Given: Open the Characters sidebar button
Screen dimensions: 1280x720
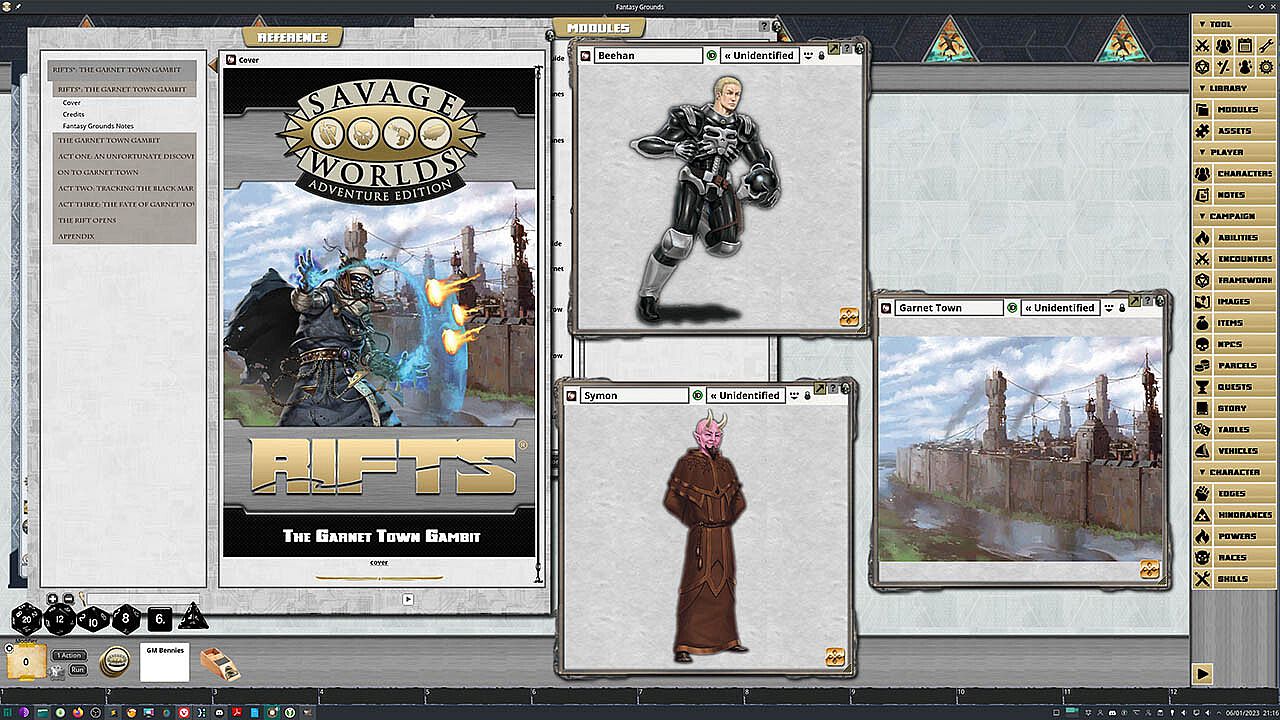Looking at the screenshot, I should (x=1234, y=173).
